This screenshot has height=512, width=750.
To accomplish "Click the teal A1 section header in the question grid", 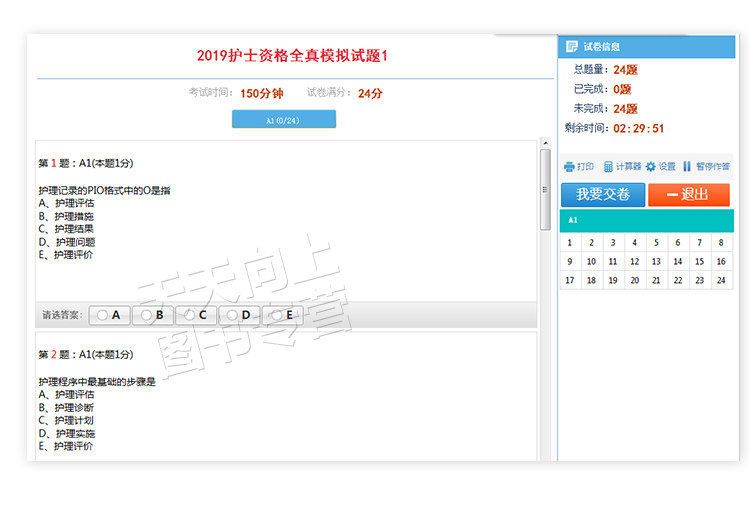I will point(647,221).
